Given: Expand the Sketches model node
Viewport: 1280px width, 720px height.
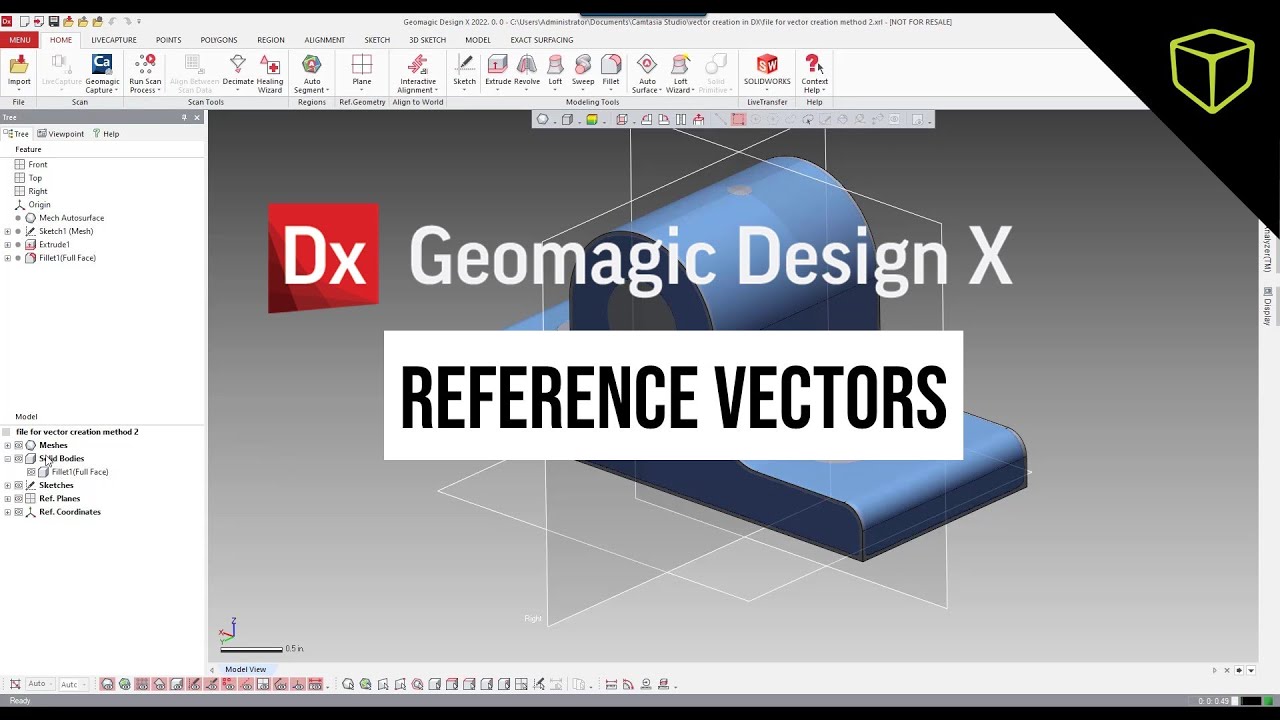Looking at the screenshot, I should [8, 485].
